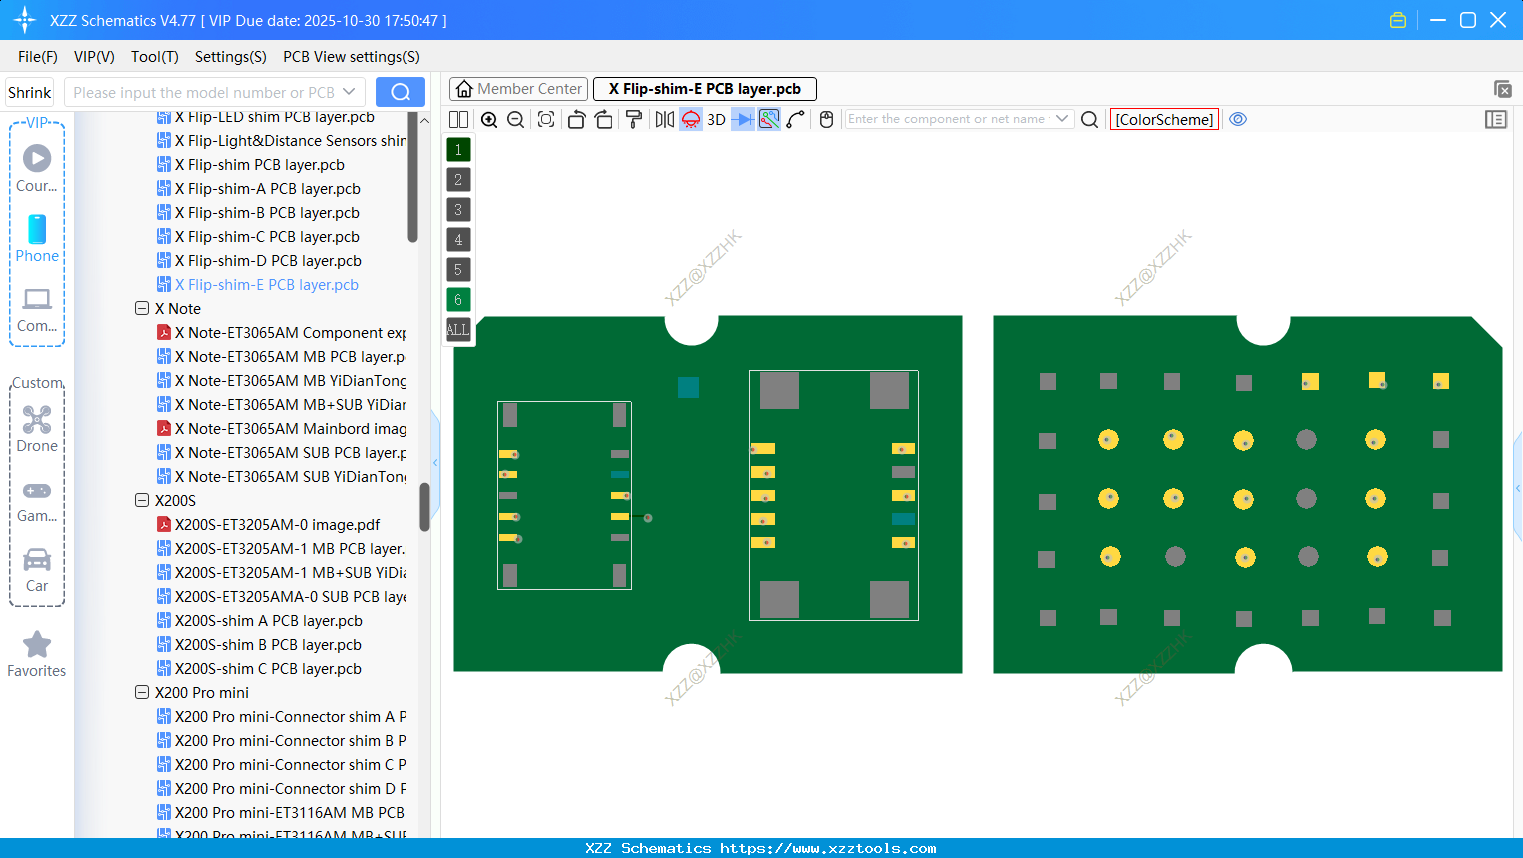Collapse the X200S group
Image resolution: width=1523 pixels, height=858 pixels.
pyautogui.click(x=142, y=500)
